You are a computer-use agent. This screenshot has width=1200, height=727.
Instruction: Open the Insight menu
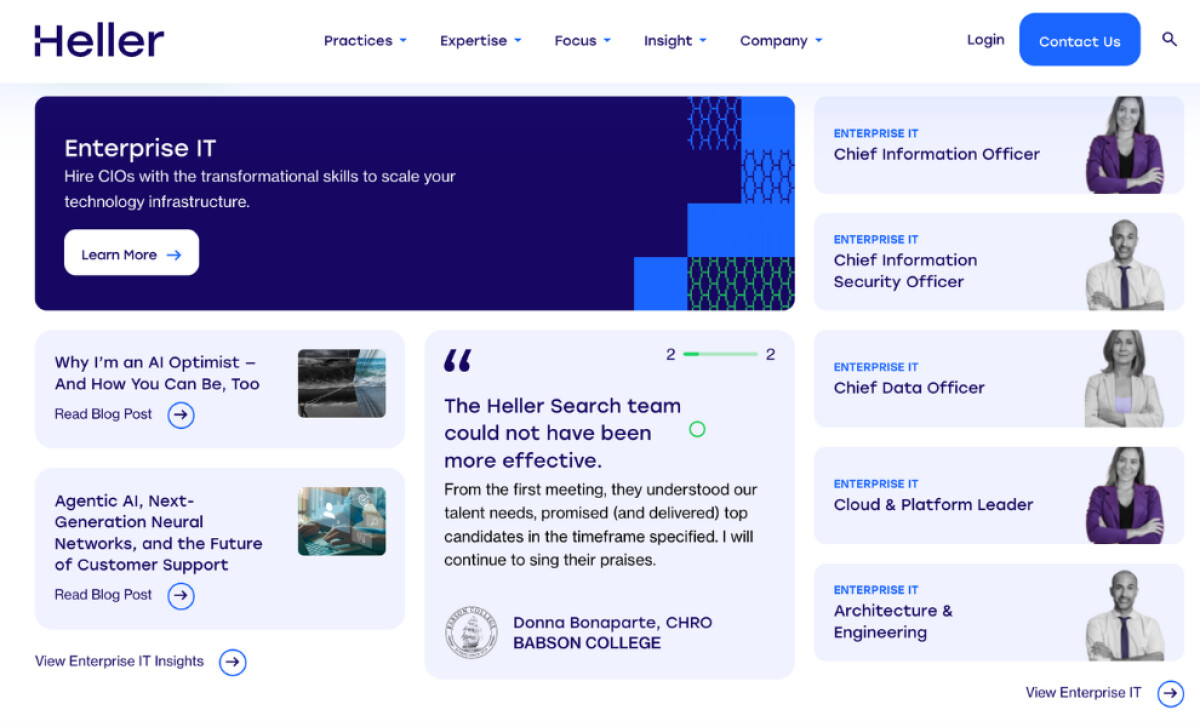pos(675,40)
